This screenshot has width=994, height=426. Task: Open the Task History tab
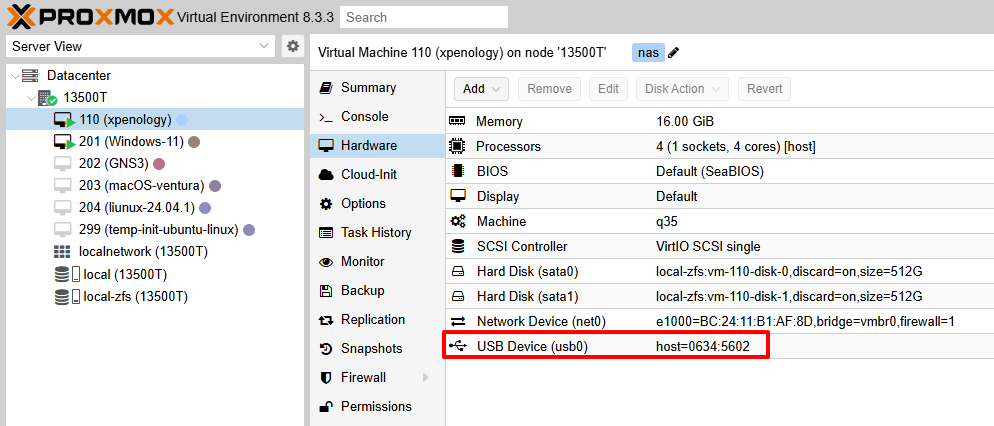tap(376, 233)
